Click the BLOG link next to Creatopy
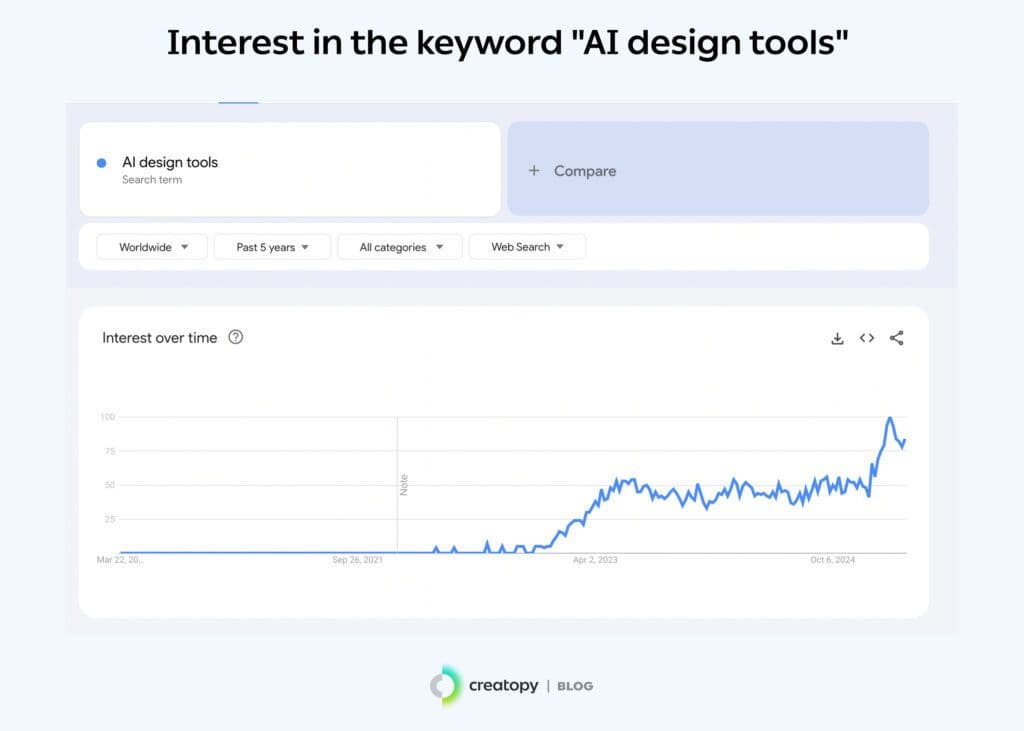 click(573, 686)
